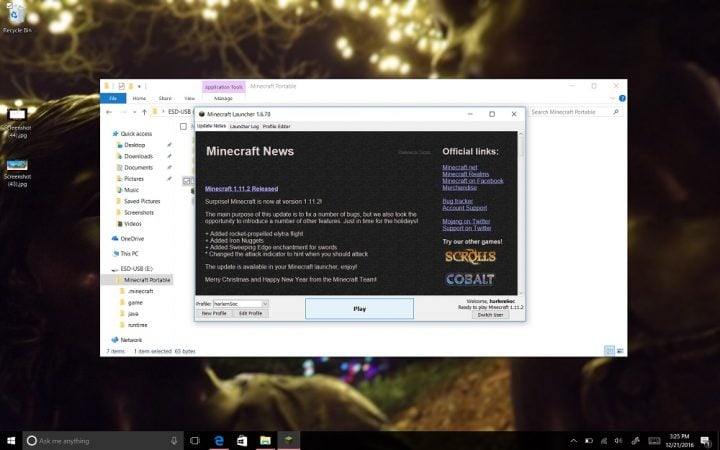
Task: Open the game folder in tree
Action: tap(135, 303)
